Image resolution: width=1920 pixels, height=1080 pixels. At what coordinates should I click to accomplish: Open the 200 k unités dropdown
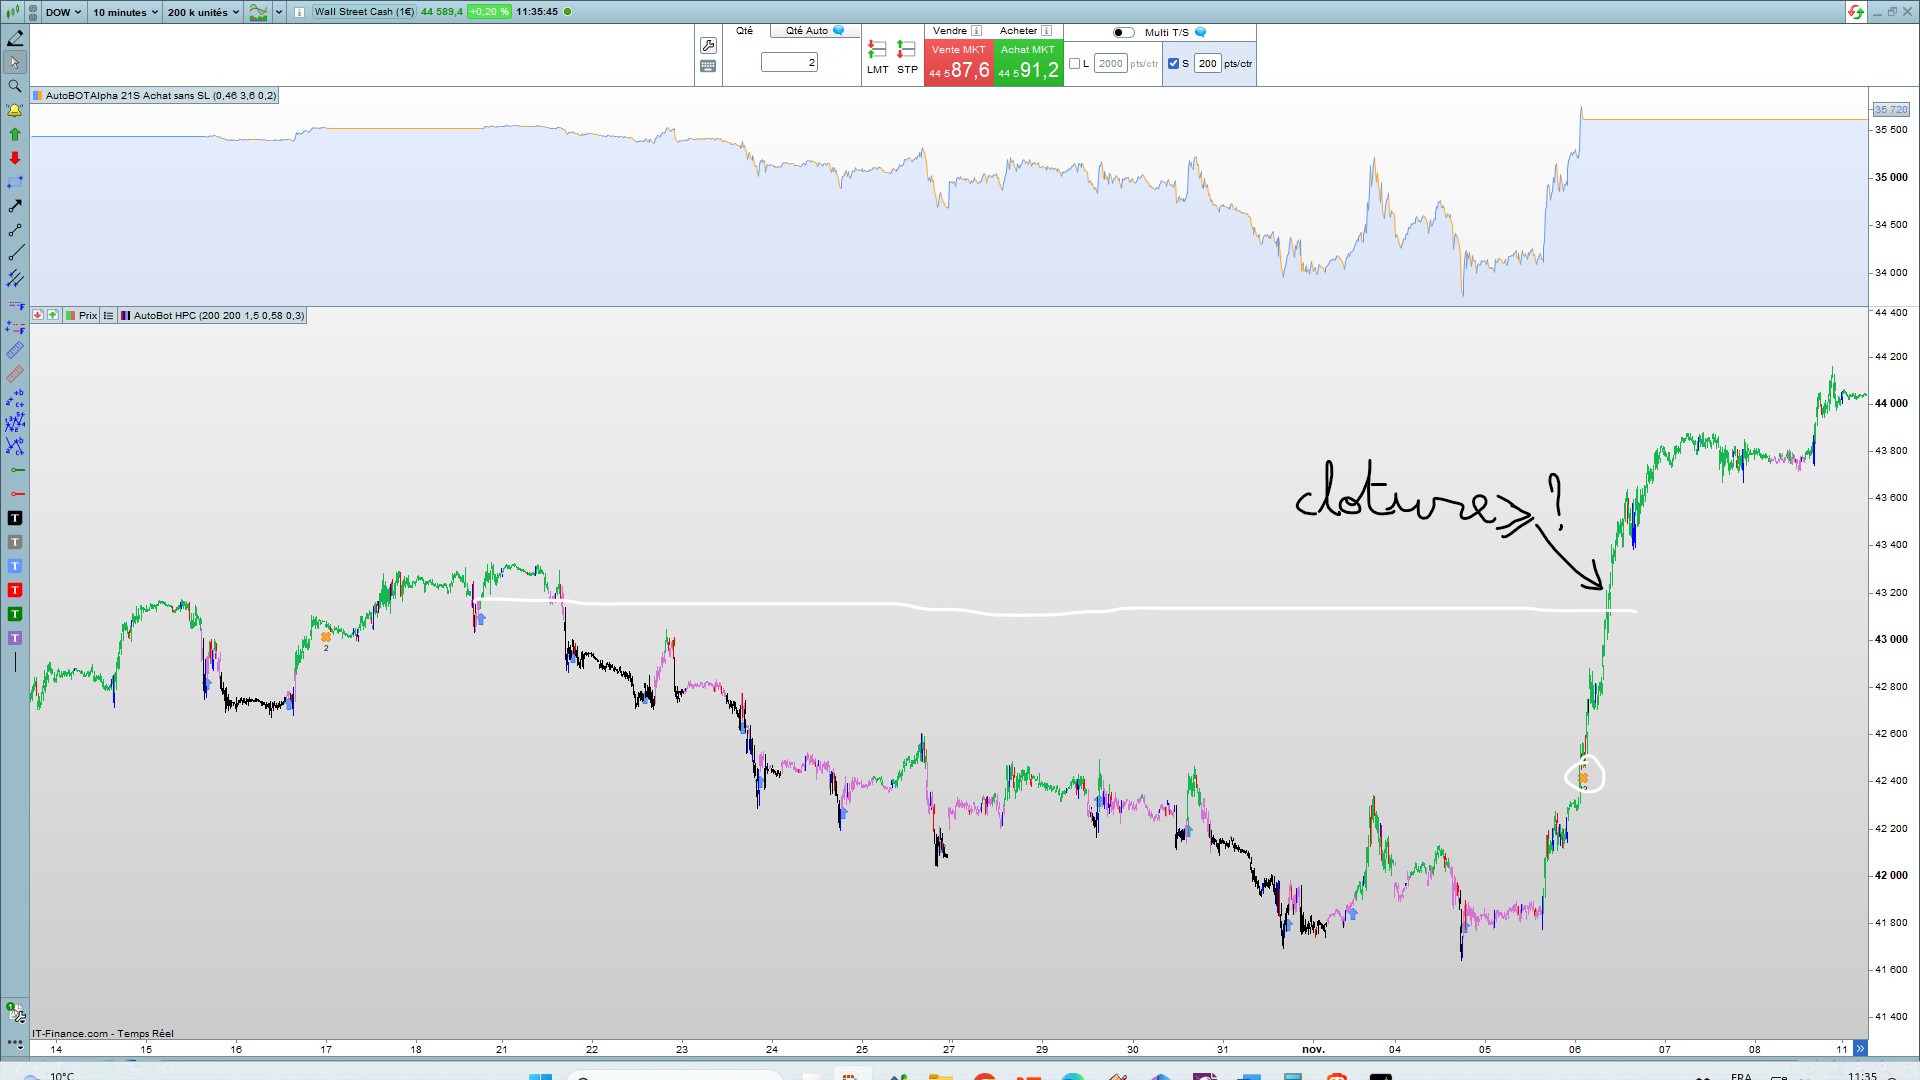coord(203,12)
